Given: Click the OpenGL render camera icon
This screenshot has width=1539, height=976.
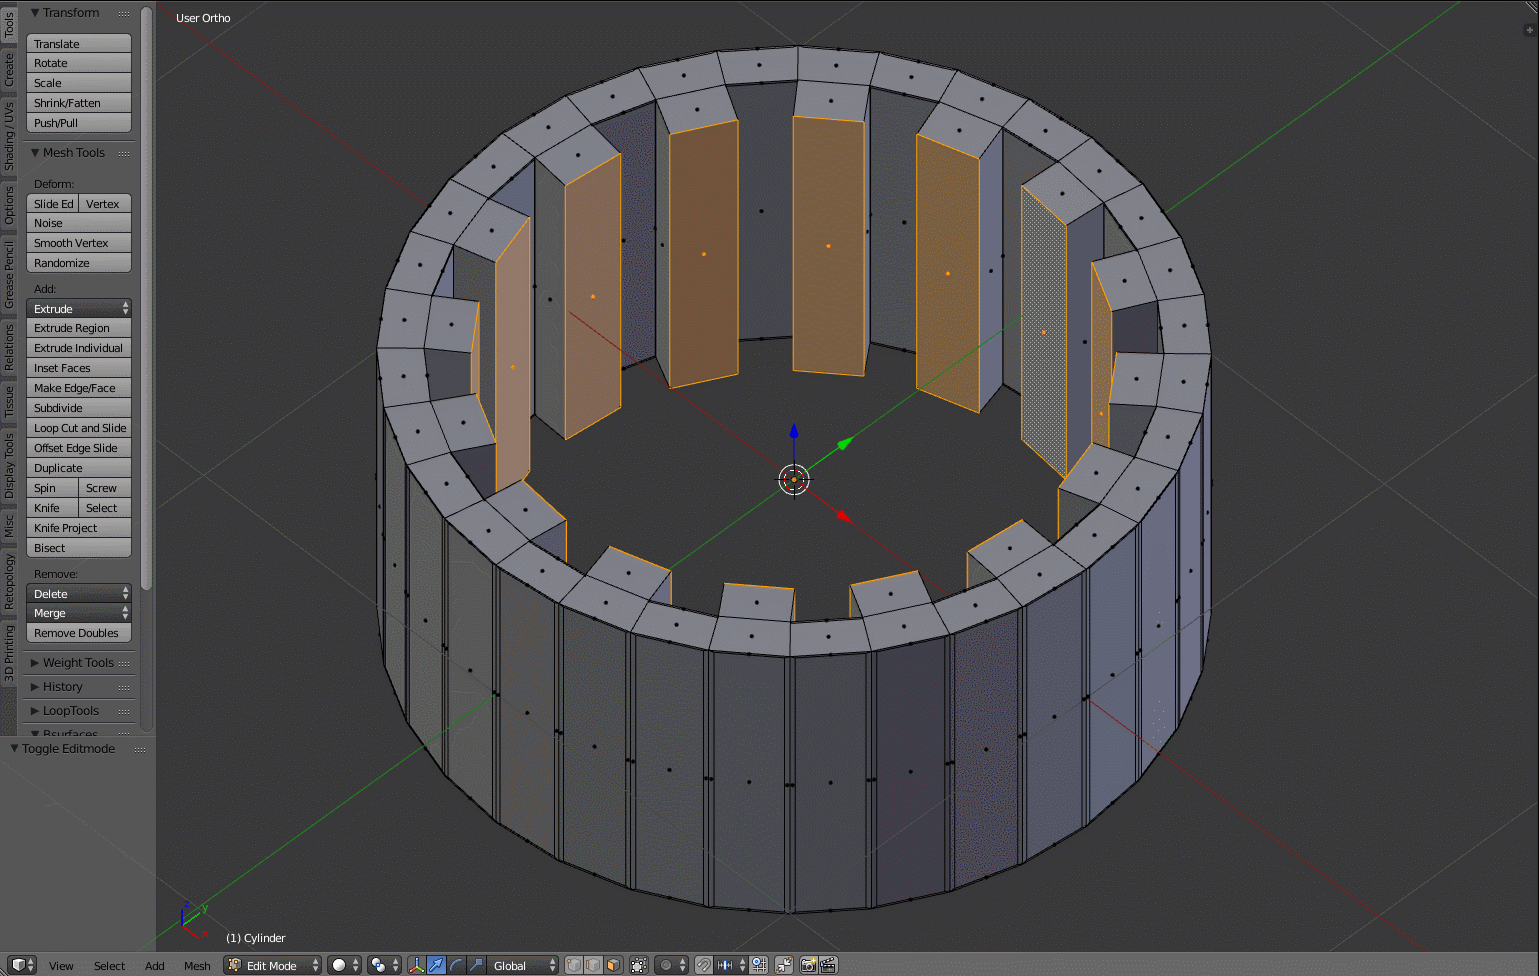Looking at the screenshot, I should tap(808, 964).
